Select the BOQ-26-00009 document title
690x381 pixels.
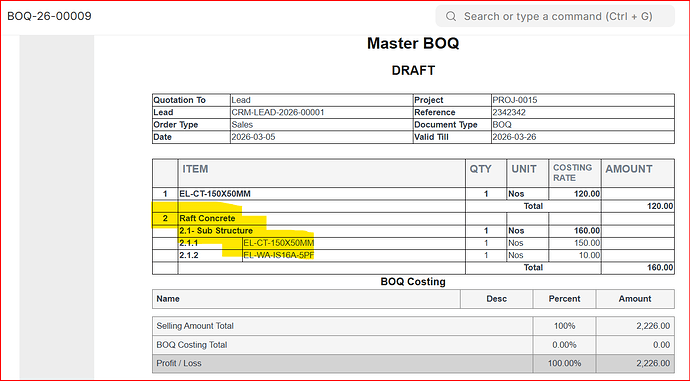(49, 16)
